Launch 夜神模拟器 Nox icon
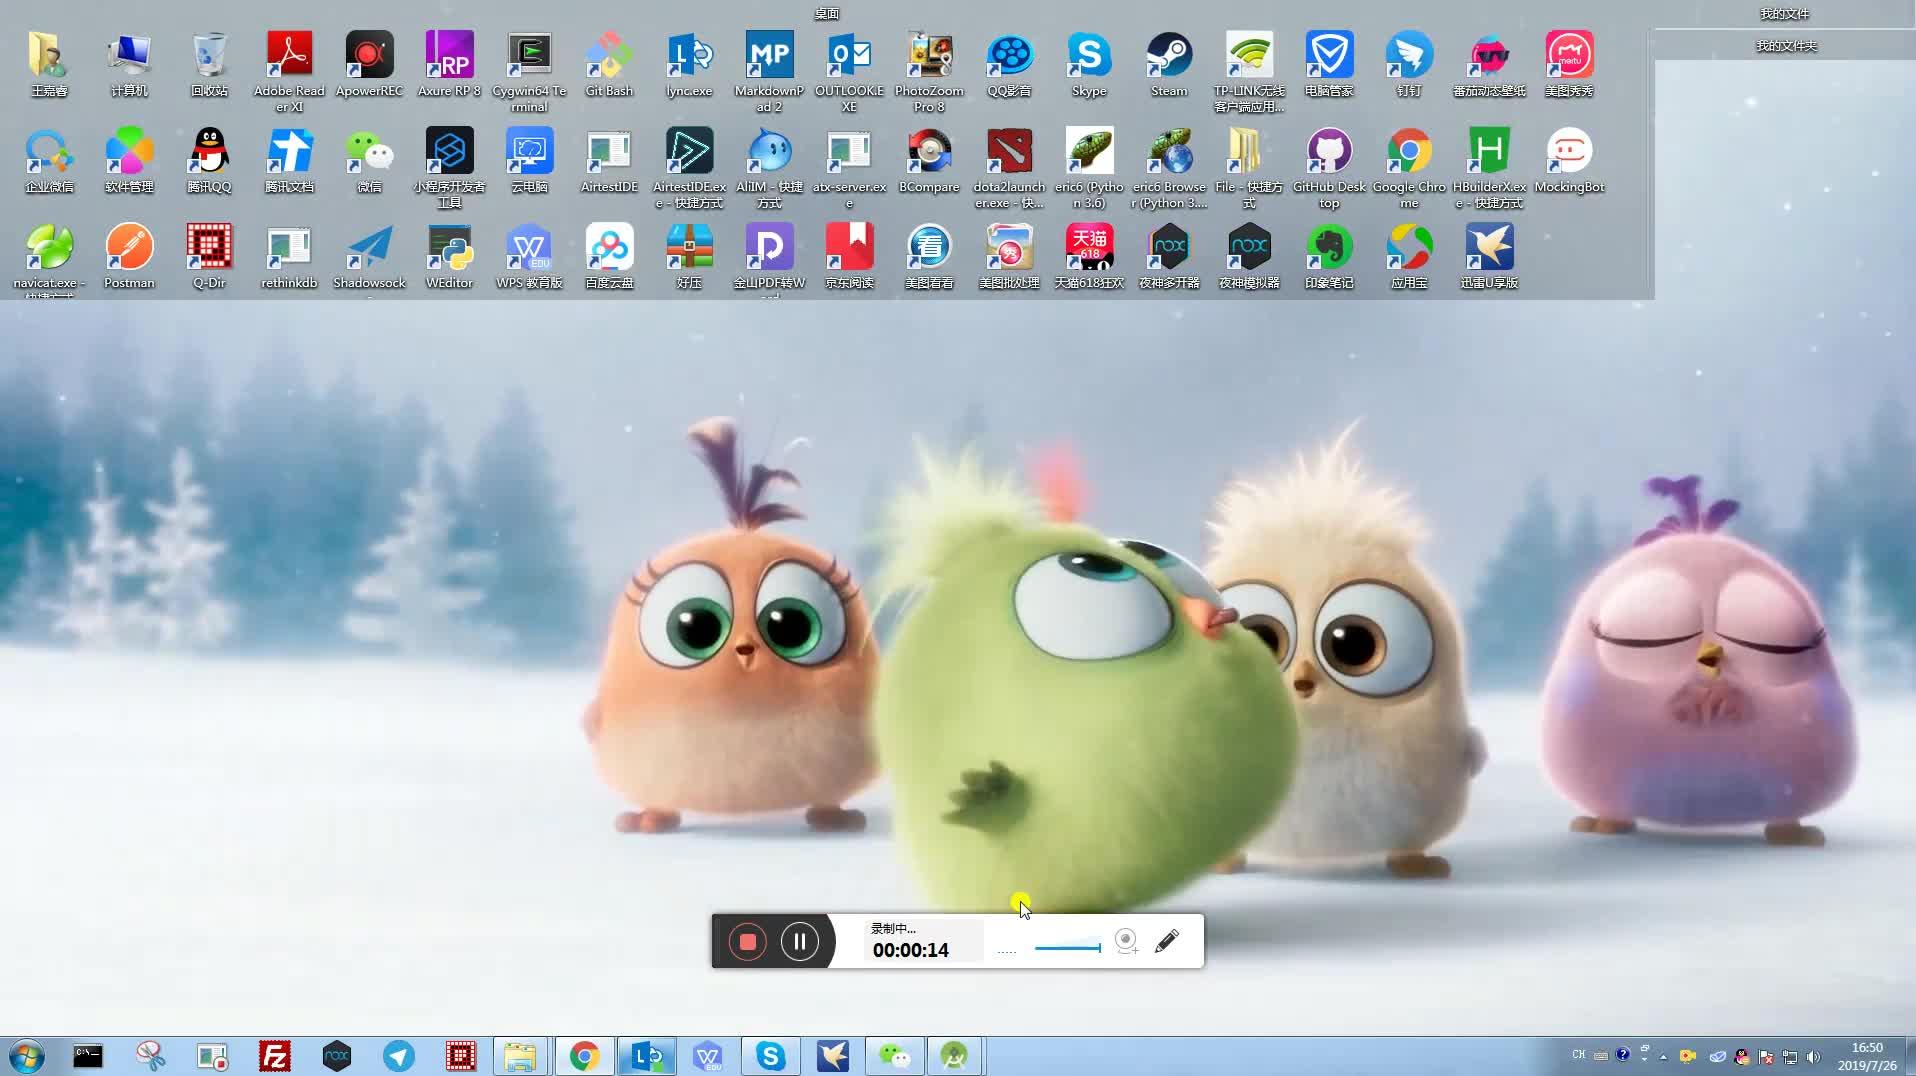Image resolution: width=1916 pixels, height=1076 pixels. tap(1249, 256)
